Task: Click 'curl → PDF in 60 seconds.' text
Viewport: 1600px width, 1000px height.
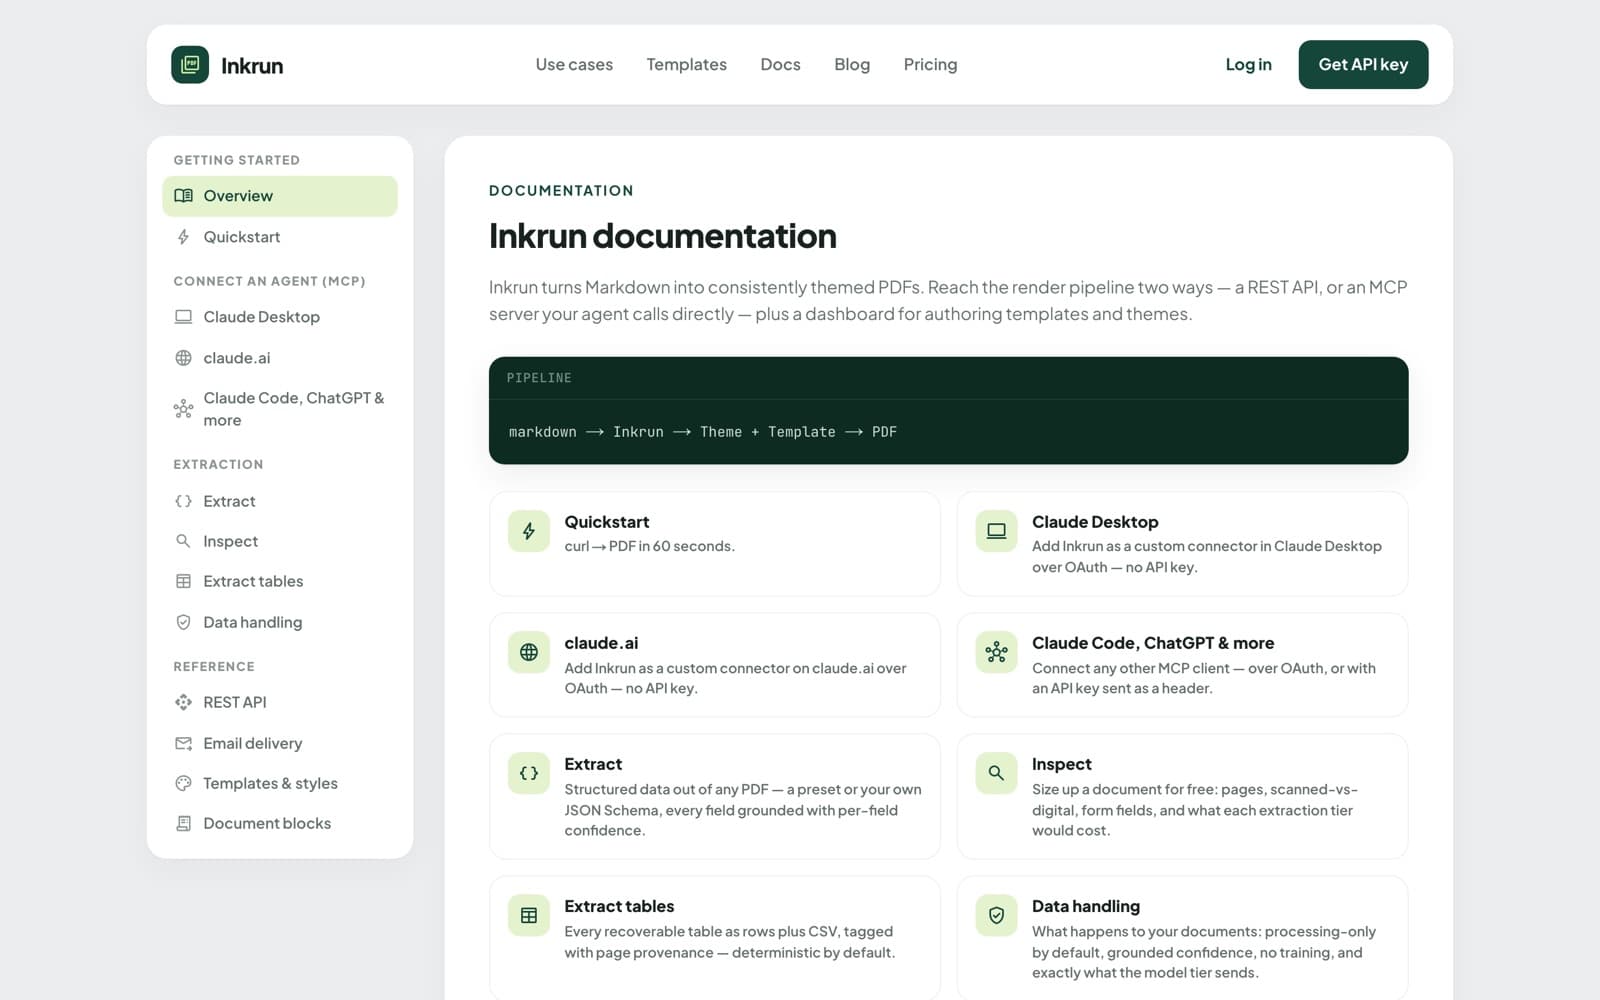Action: click(x=649, y=546)
